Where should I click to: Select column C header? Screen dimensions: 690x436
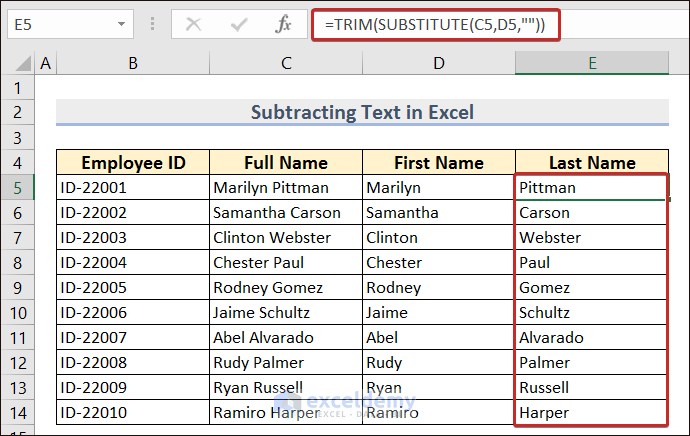click(x=286, y=64)
